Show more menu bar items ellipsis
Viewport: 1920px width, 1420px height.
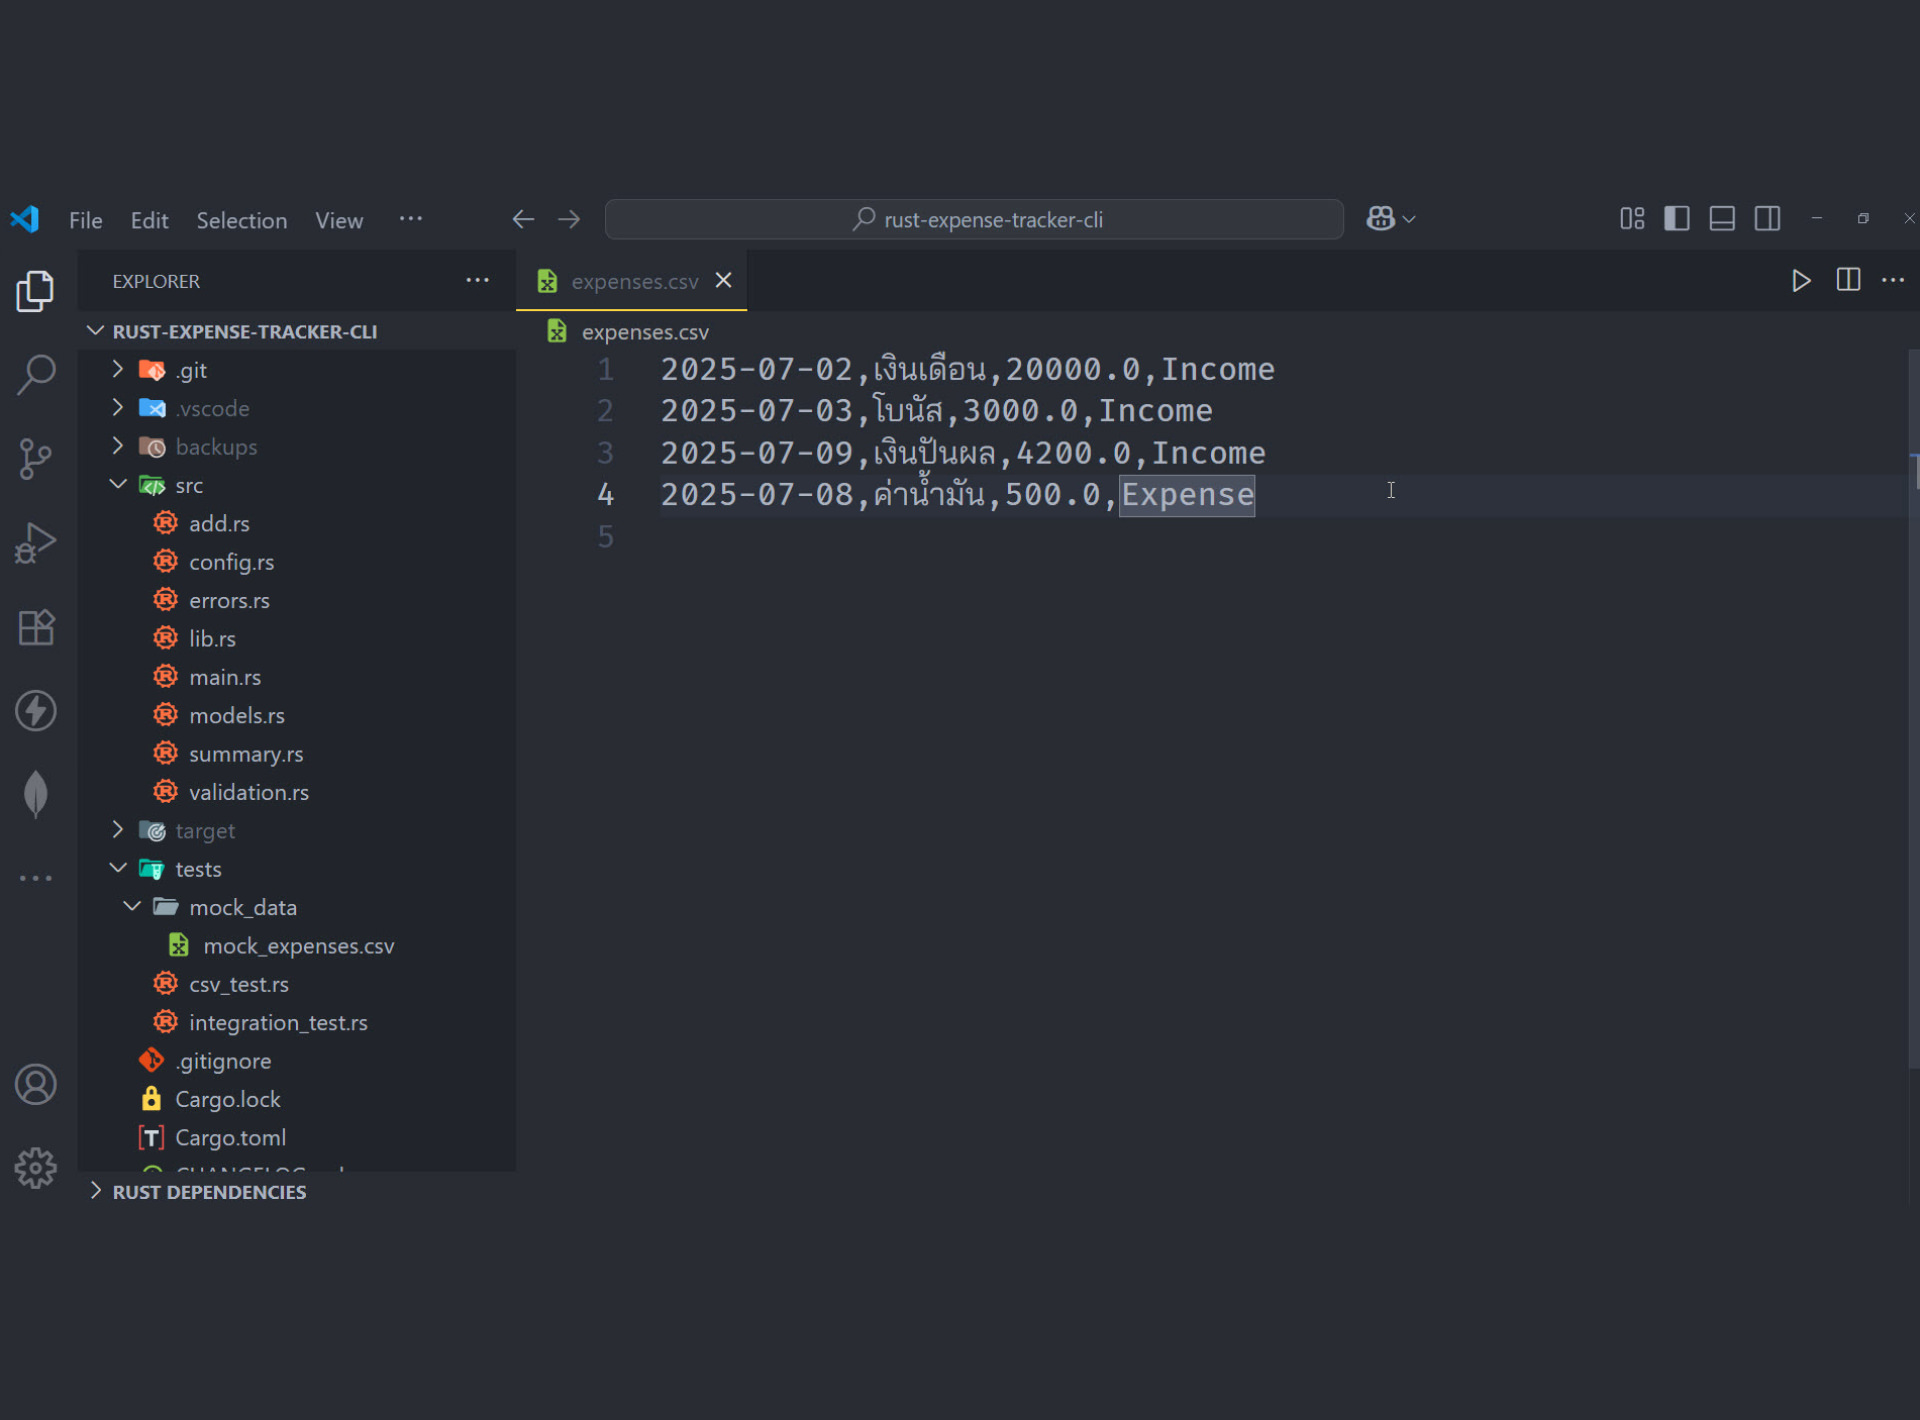(x=411, y=219)
